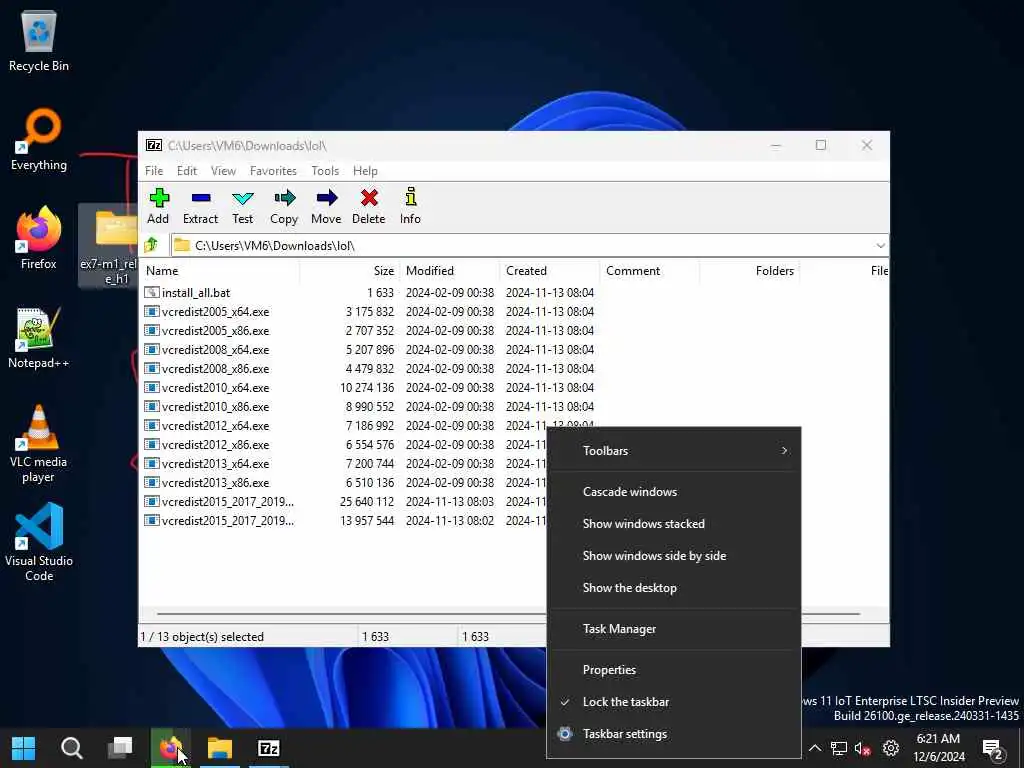Select the 13 957 544 byte vcredist2015 file
This screenshot has height=768, width=1024.
coord(344,520)
